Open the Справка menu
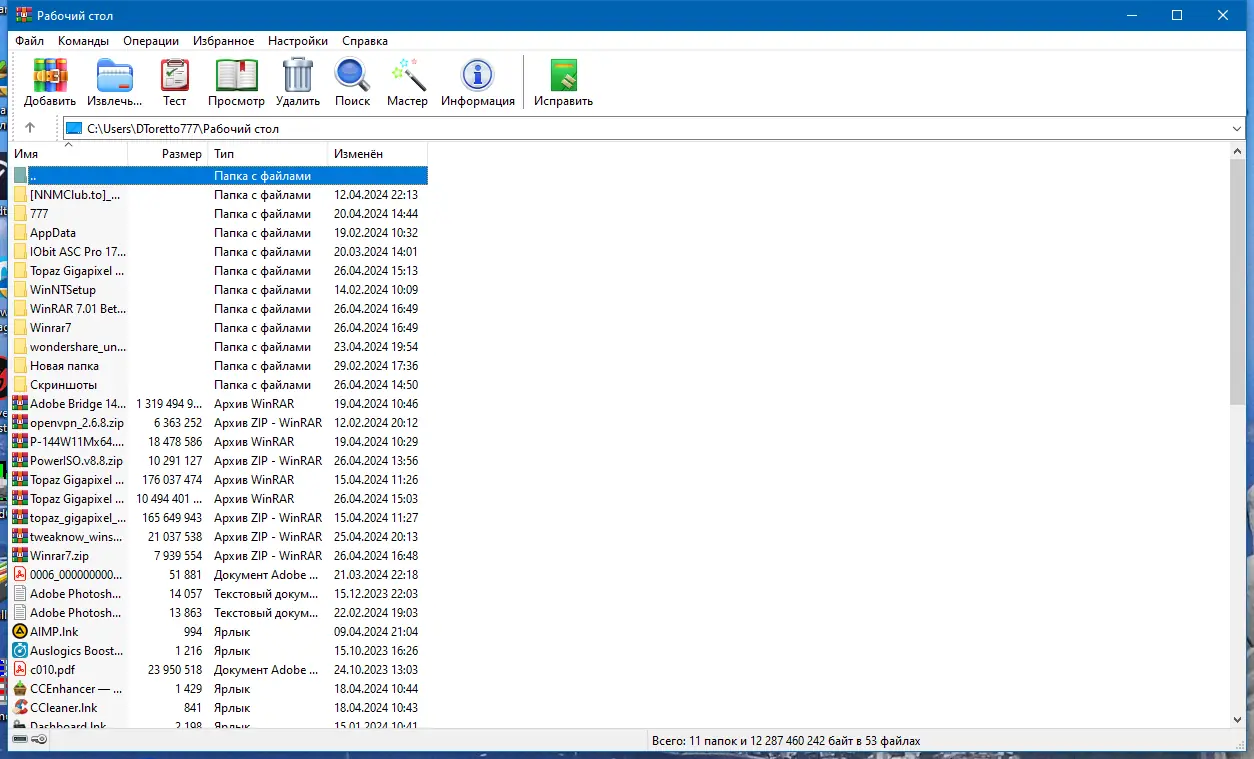 [x=365, y=41]
